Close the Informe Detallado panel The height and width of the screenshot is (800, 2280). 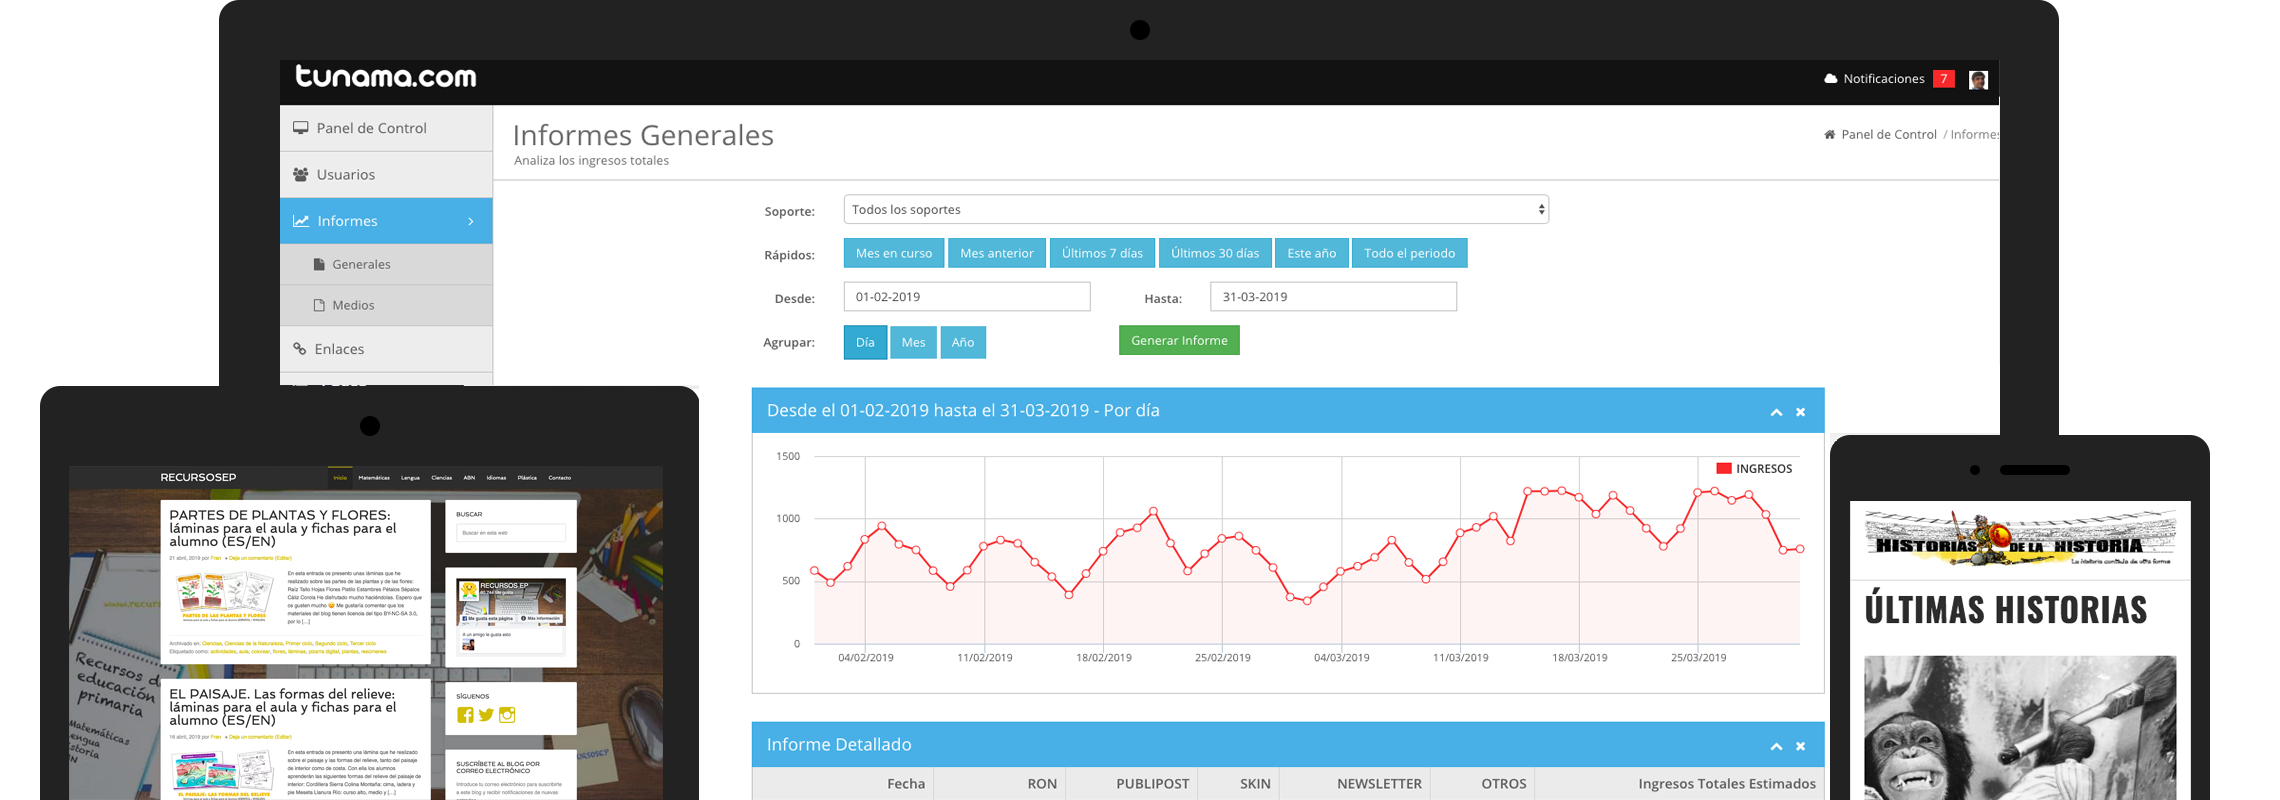(1800, 746)
